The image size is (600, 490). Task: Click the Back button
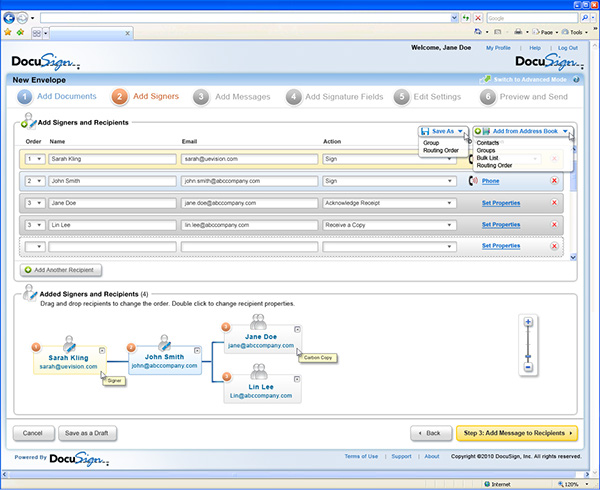(430, 433)
